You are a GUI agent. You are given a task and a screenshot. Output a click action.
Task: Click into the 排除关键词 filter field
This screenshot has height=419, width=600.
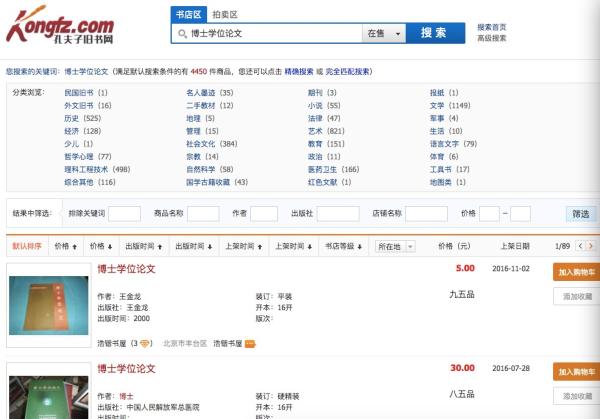click(x=124, y=213)
